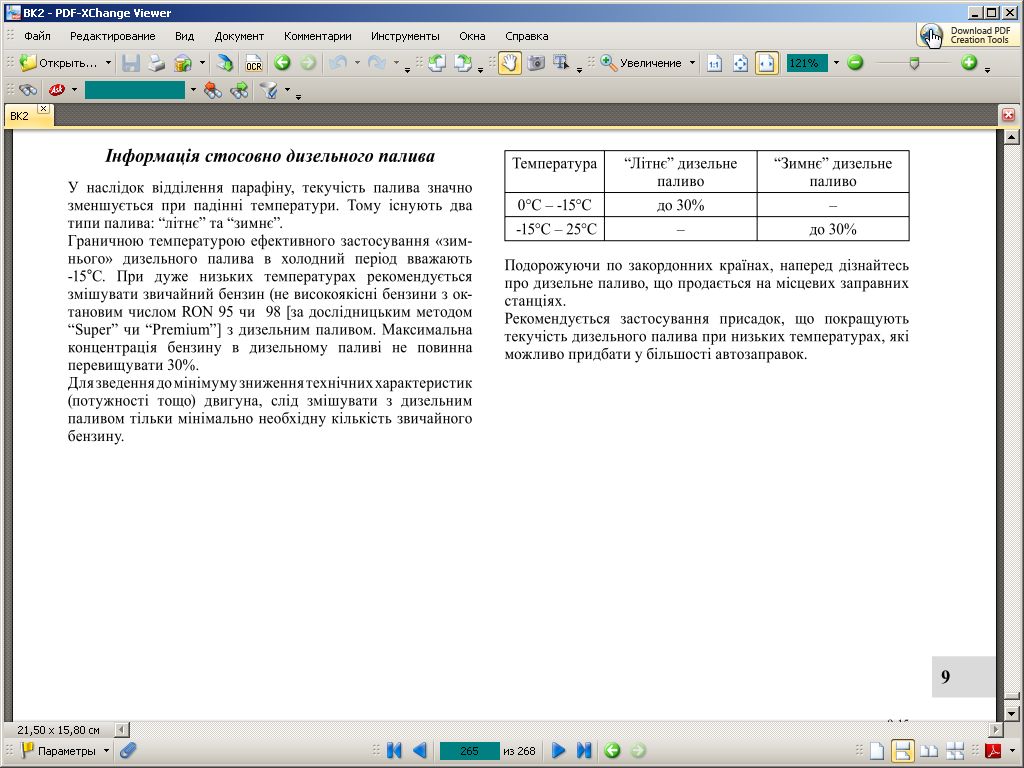The height and width of the screenshot is (768, 1024).
Task: Expand the Открыть button dropdown arrow
Action: [108, 63]
